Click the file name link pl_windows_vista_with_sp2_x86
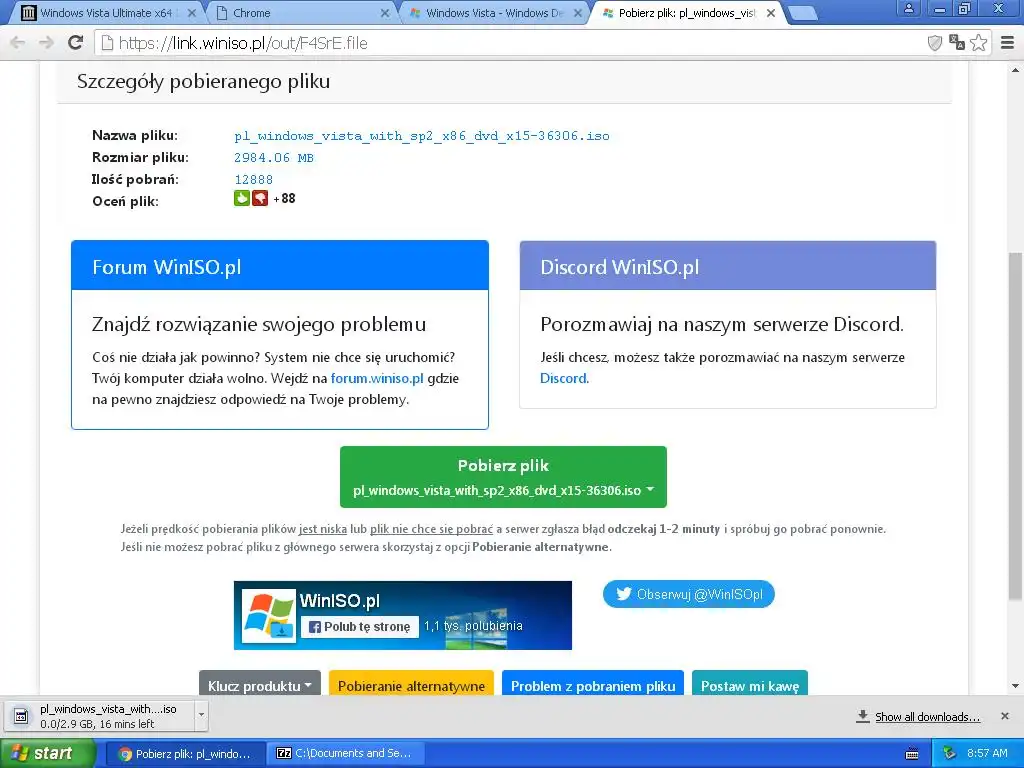 [422, 136]
